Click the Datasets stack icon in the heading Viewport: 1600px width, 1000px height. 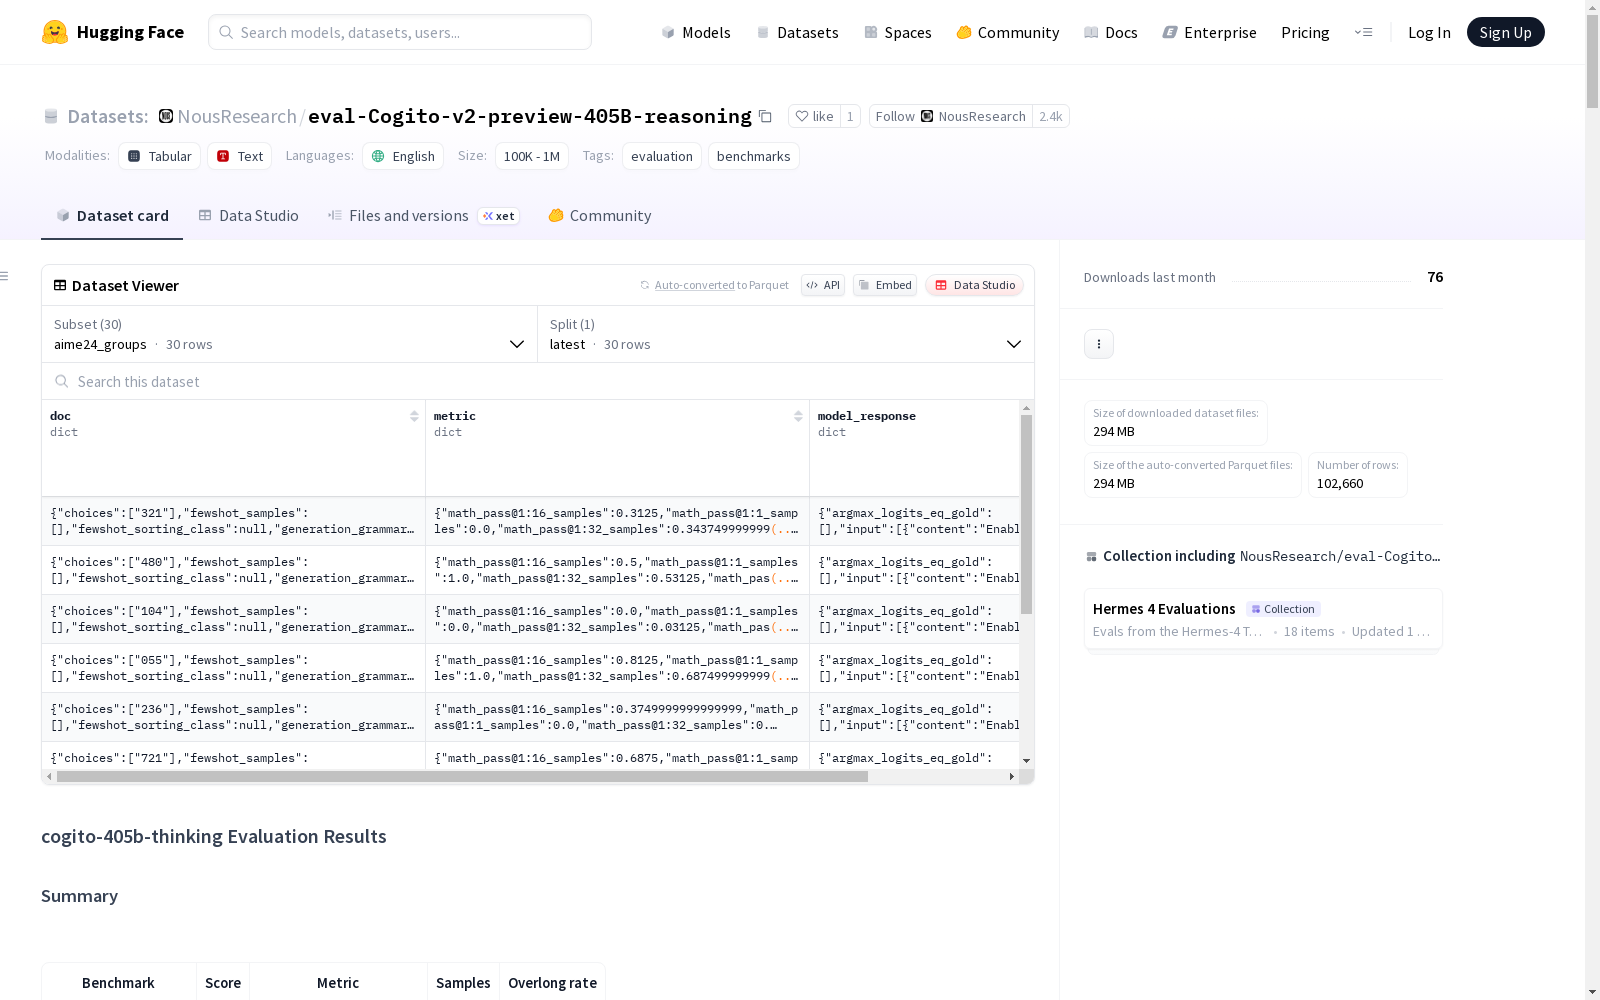(x=51, y=117)
